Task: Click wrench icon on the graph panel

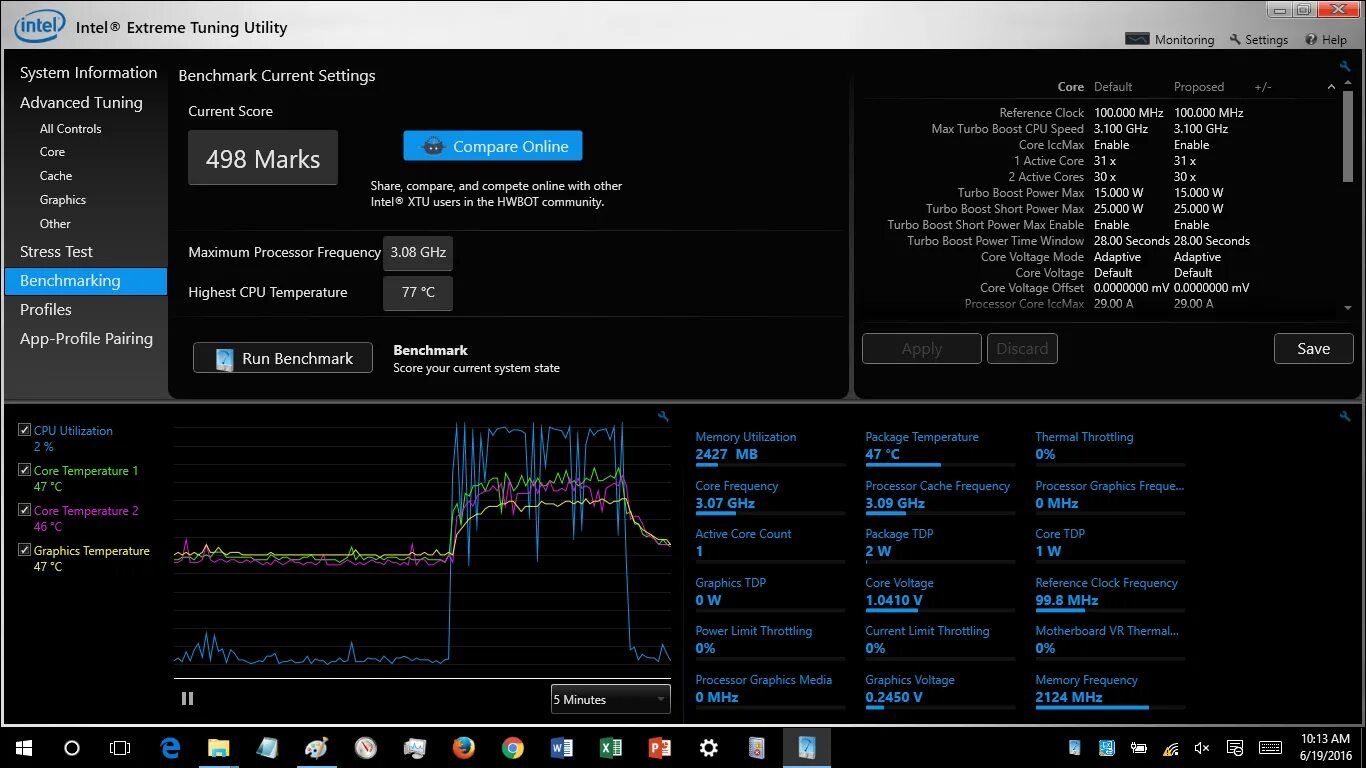Action: click(x=663, y=416)
